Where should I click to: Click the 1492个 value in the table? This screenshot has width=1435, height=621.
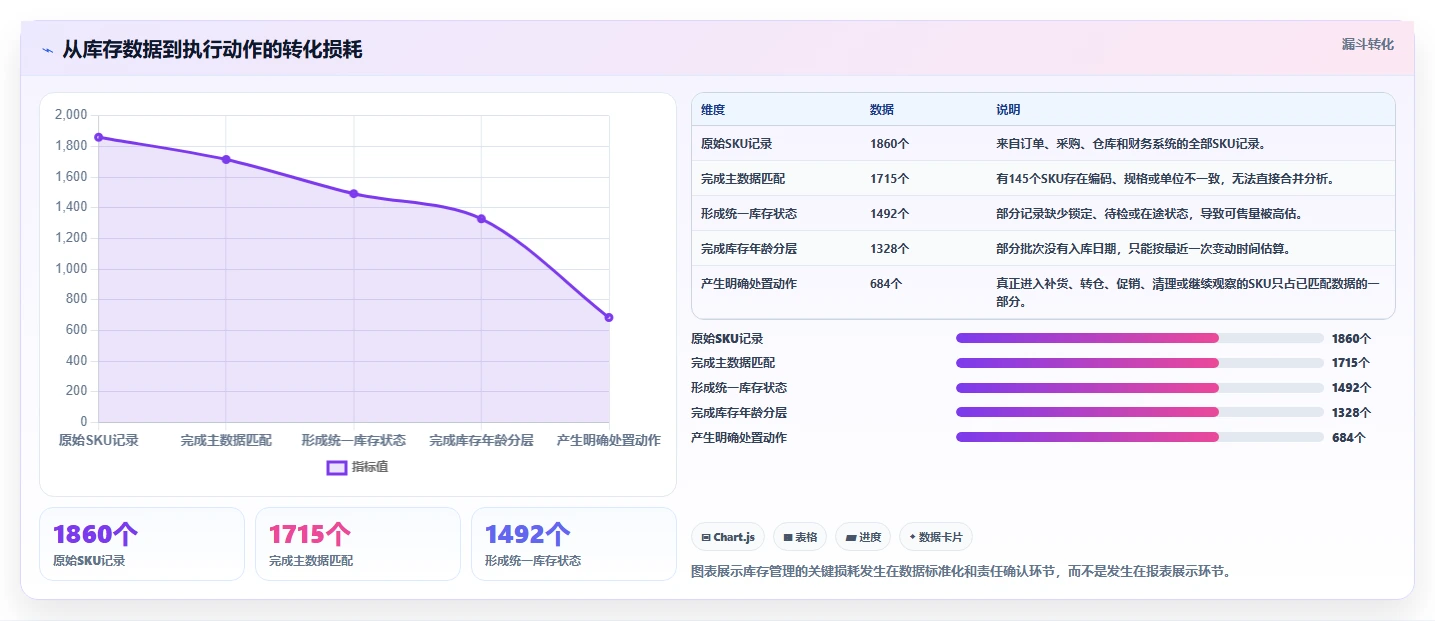(889, 213)
